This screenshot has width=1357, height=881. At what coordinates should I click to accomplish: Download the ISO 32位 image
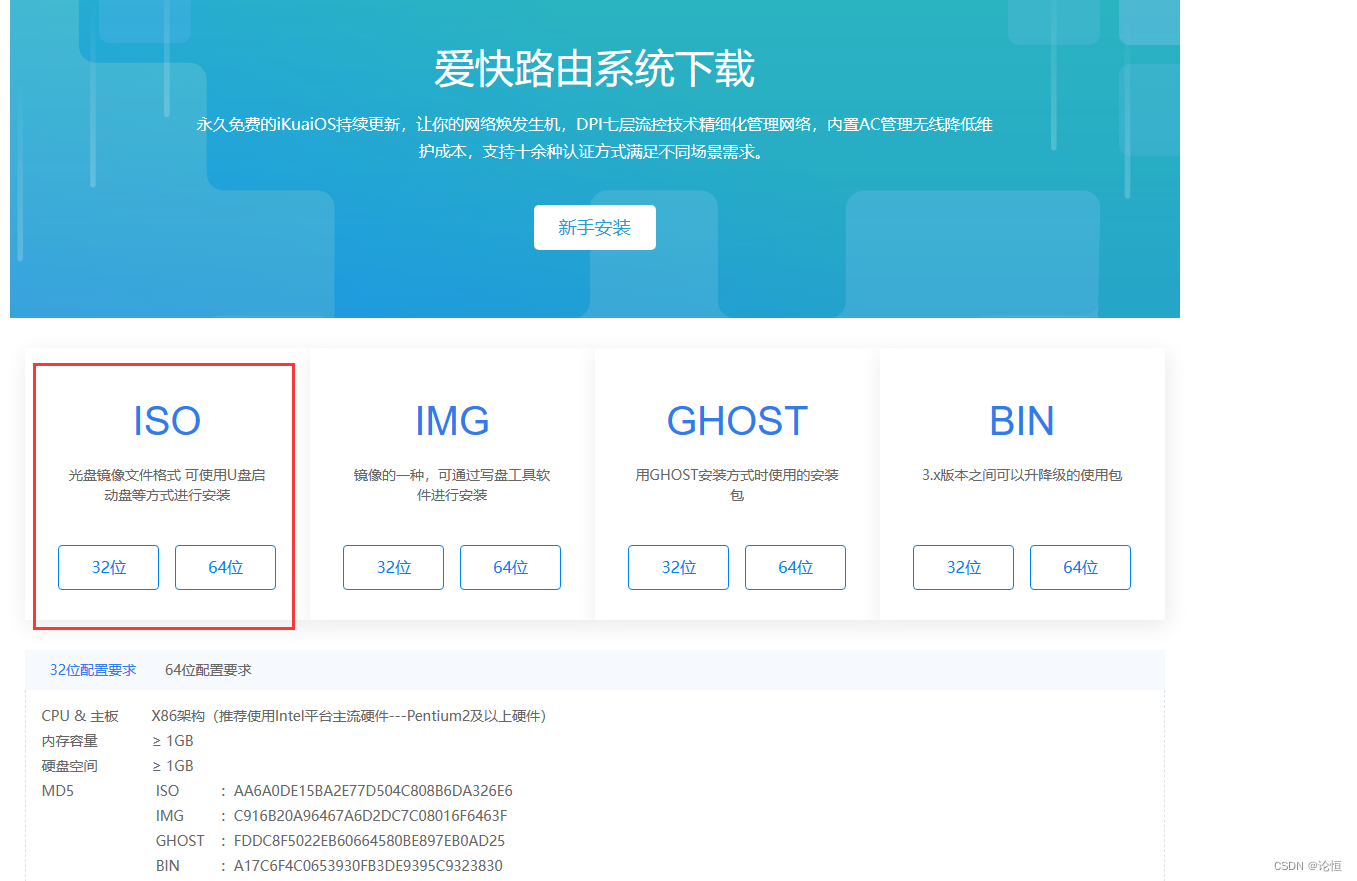coord(108,567)
